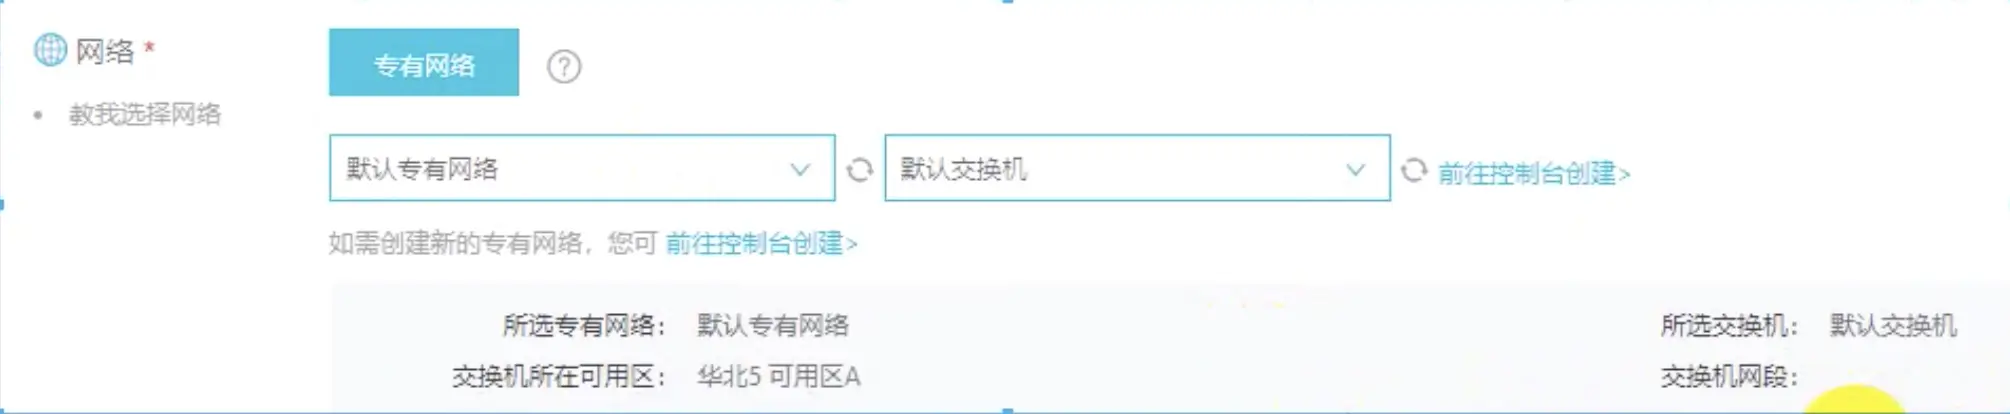Open the help question mark icon

click(564, 67)
